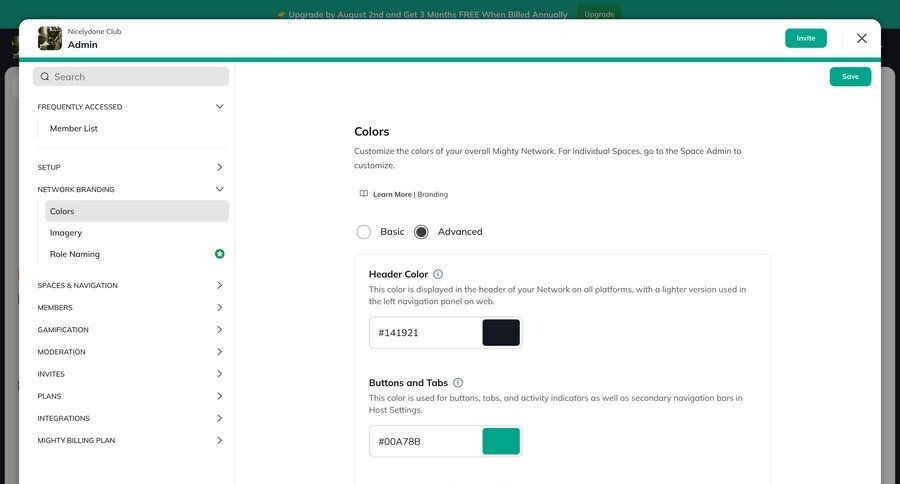Screen dimensions: 900x484
Task: Open the Header Color info icon
Action: click(438, 274)
